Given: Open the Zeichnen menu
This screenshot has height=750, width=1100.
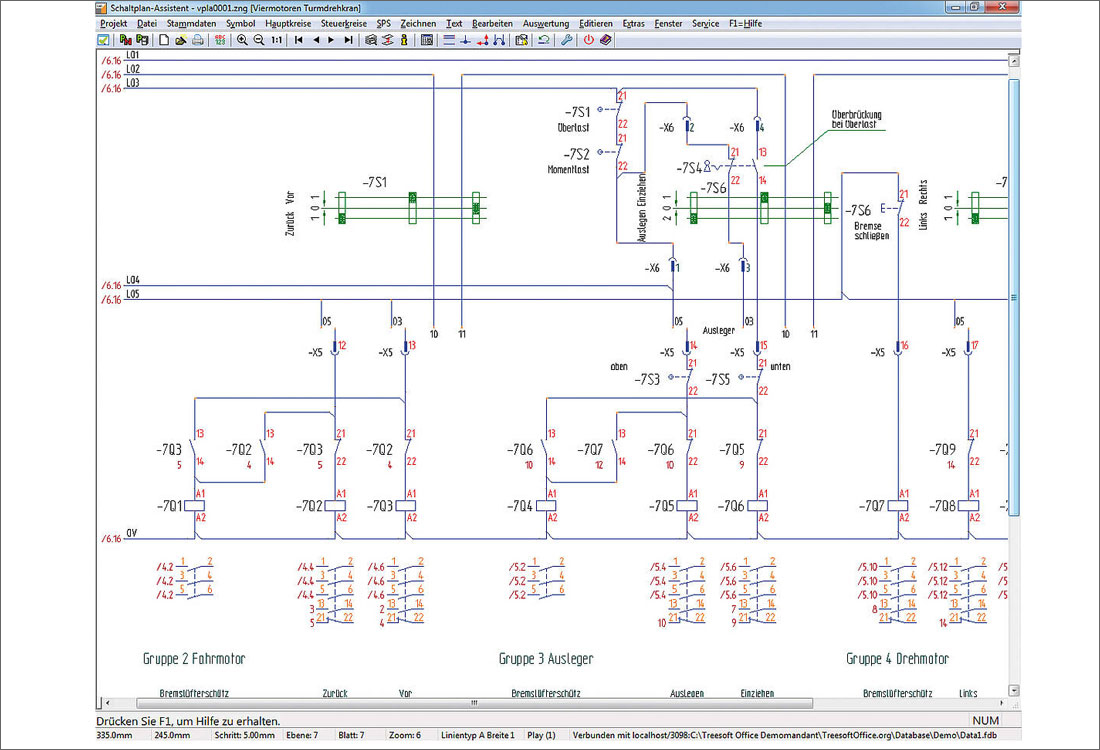Looking at the screenshot, I should click(x=418, y=24).
